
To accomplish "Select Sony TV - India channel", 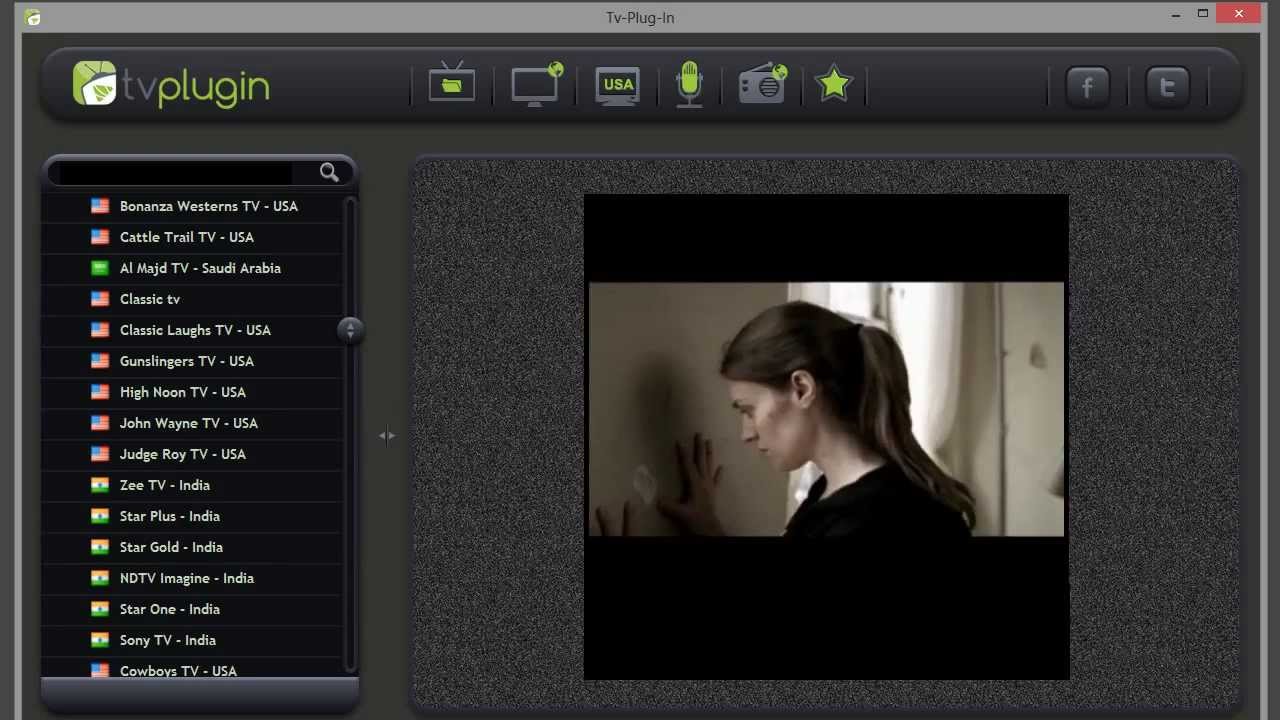I will [193, 640].
